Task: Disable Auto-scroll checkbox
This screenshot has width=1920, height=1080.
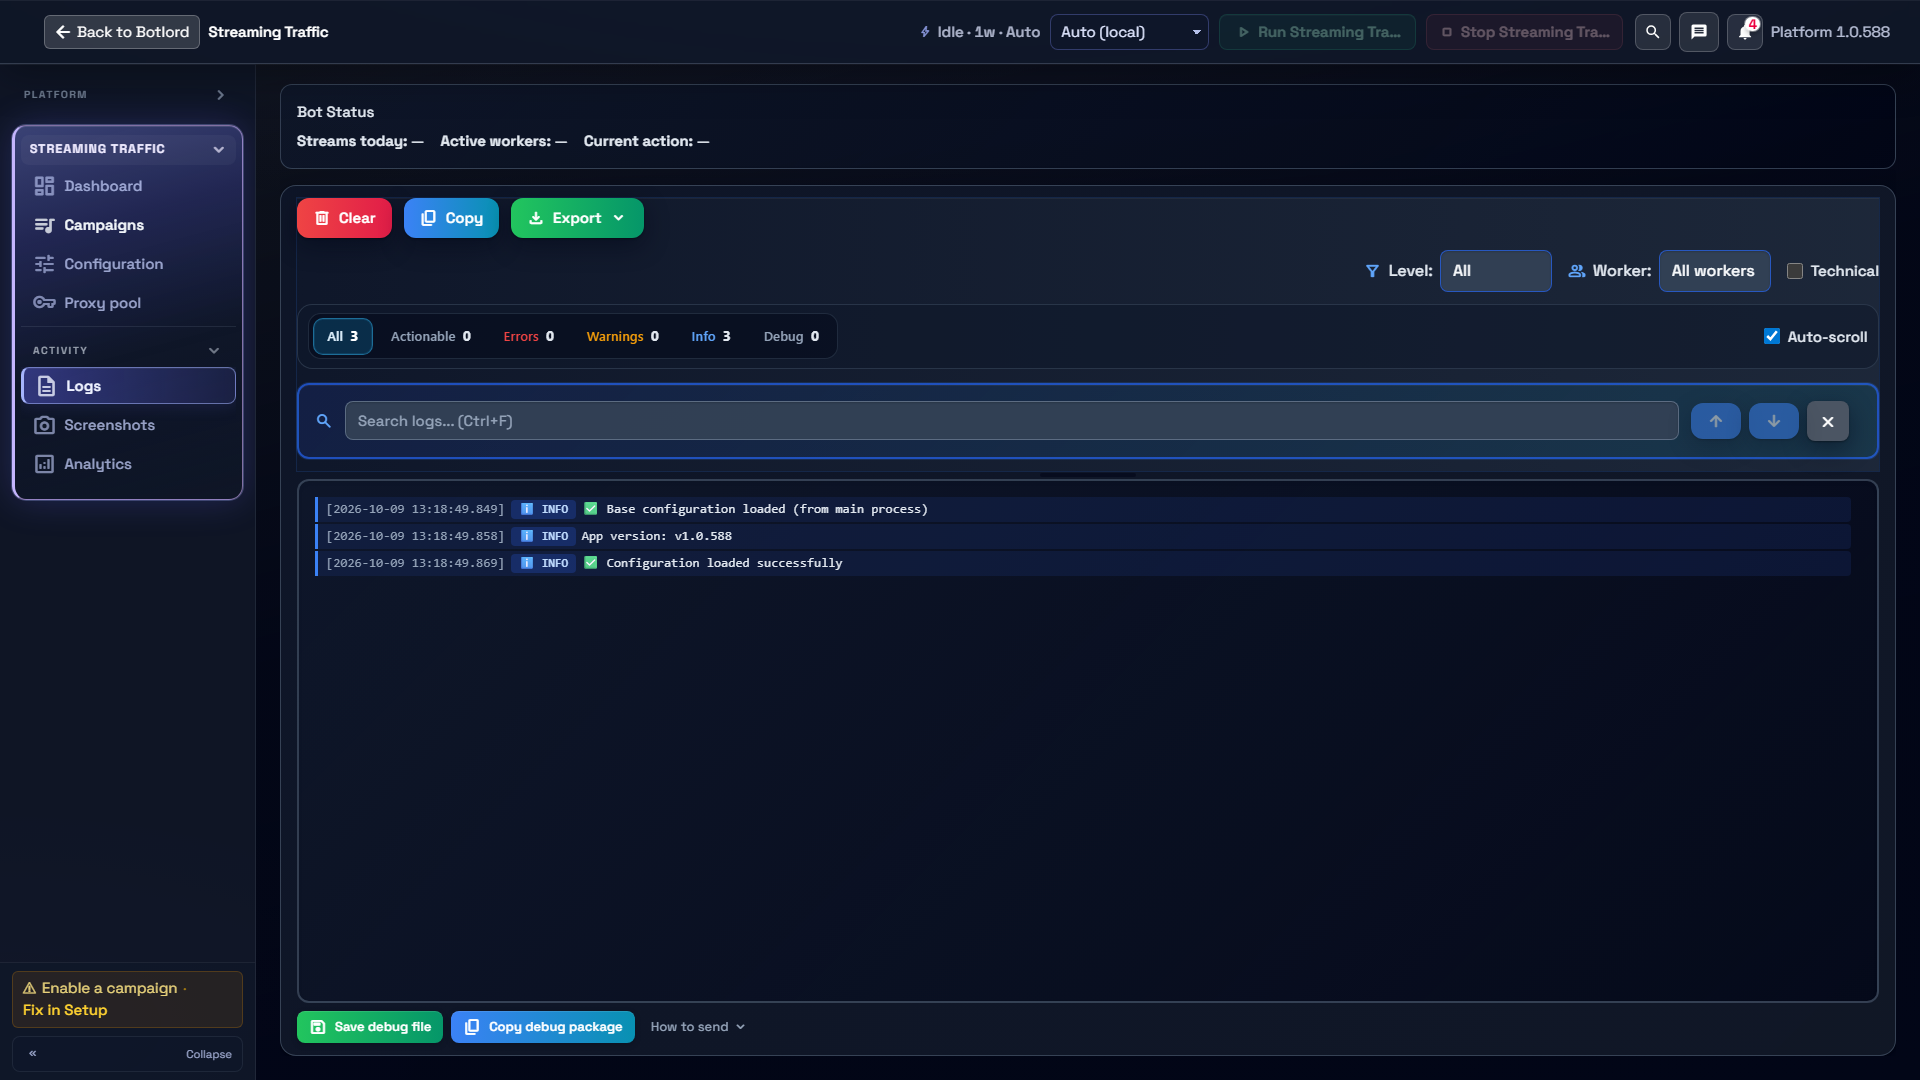Action: (x=1772, y=336)
